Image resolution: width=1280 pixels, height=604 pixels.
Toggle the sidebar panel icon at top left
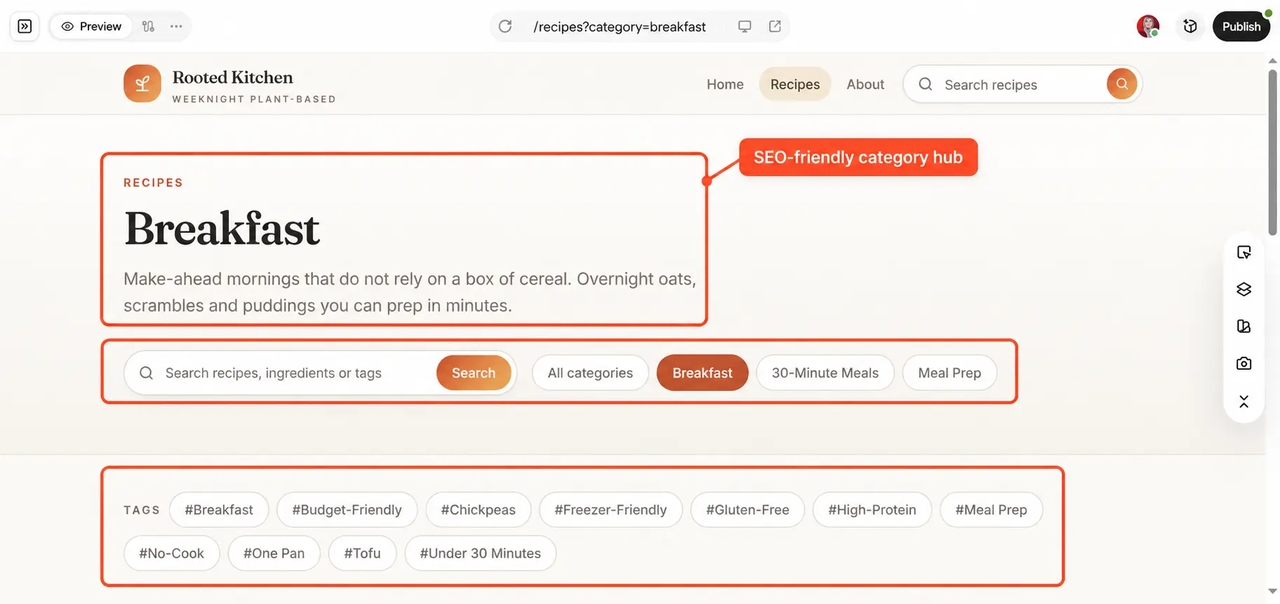point(25,26)
